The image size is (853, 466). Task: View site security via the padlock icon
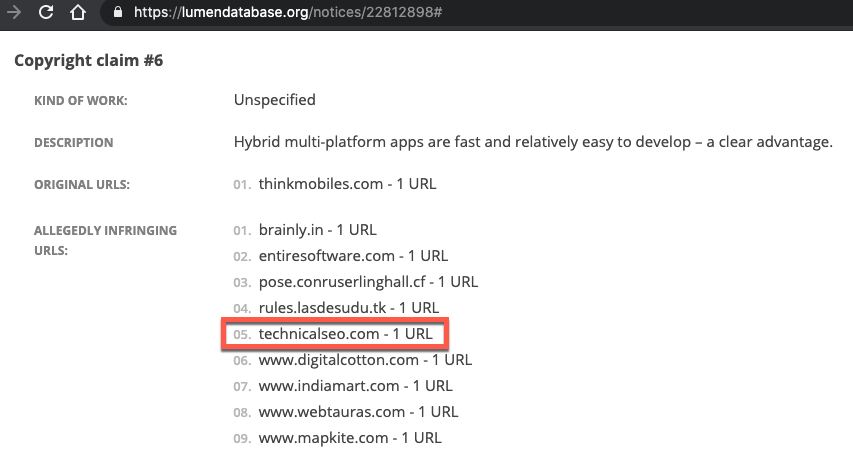118,12
